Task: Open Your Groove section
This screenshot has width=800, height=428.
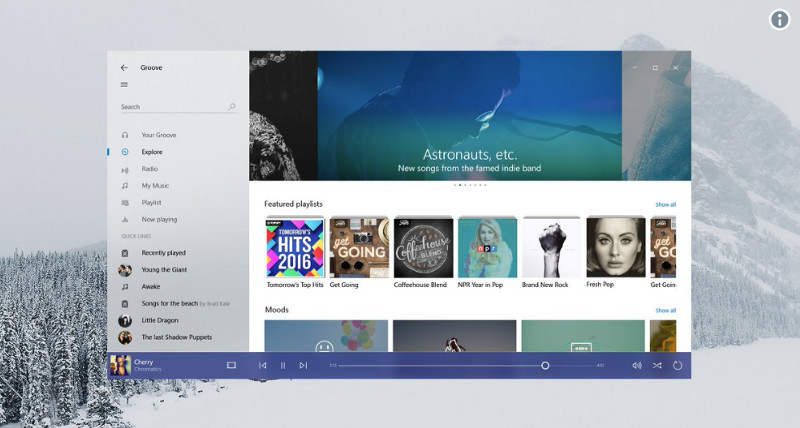Action: (159, 135)
